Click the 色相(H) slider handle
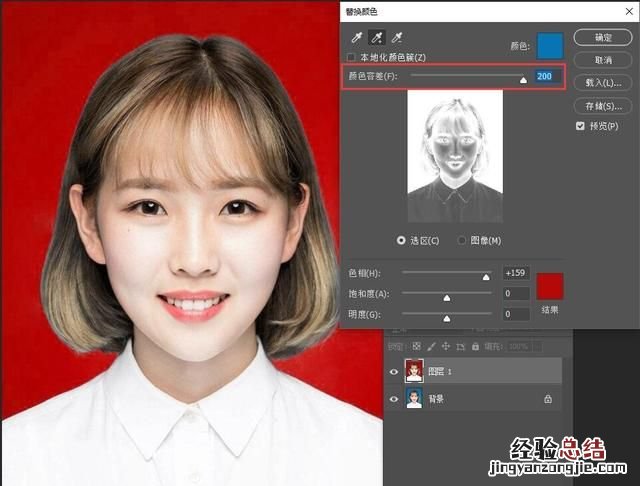The height and width of the screenshot is (486, 640). [486, 277]
